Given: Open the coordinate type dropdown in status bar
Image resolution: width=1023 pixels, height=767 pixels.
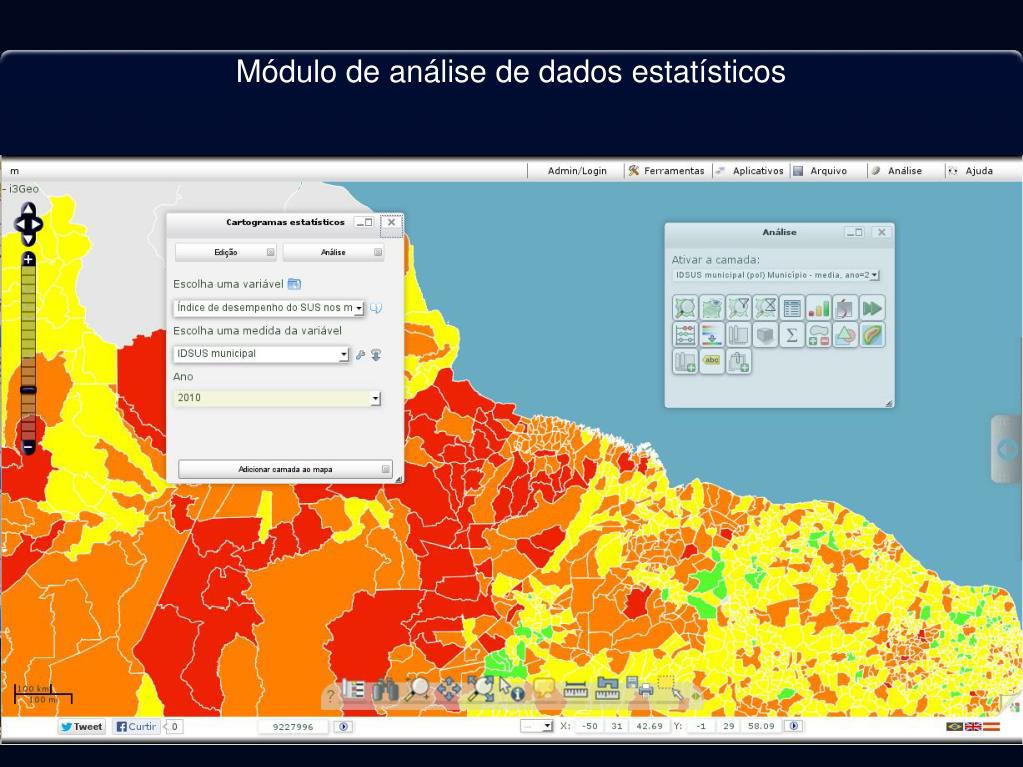Looking at the screenshot, I should (x=536, y=726).
